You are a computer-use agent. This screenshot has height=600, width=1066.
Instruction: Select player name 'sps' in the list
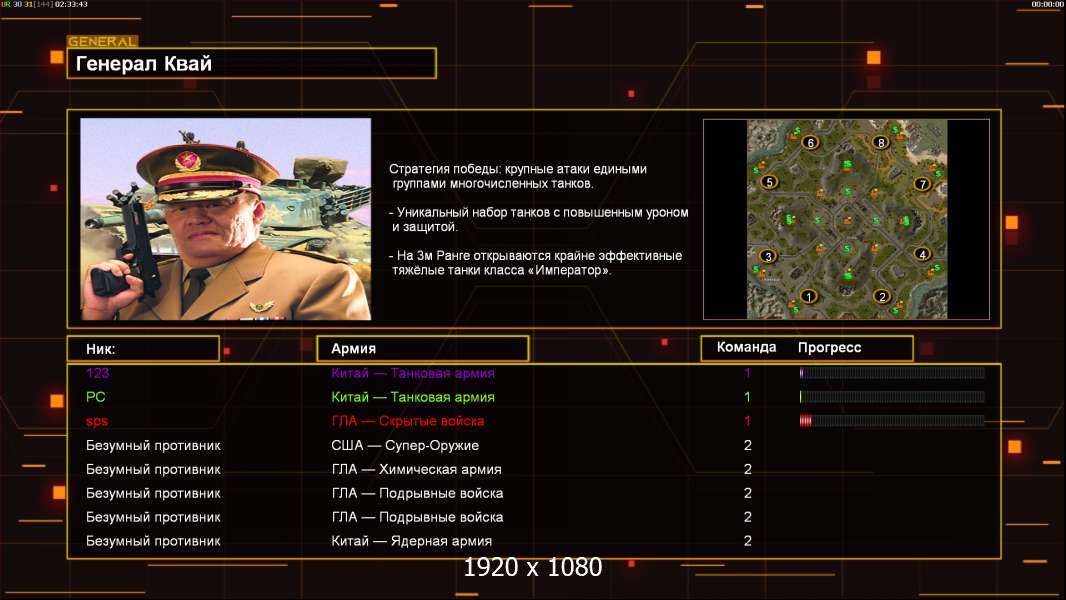[x=97, y=421]
